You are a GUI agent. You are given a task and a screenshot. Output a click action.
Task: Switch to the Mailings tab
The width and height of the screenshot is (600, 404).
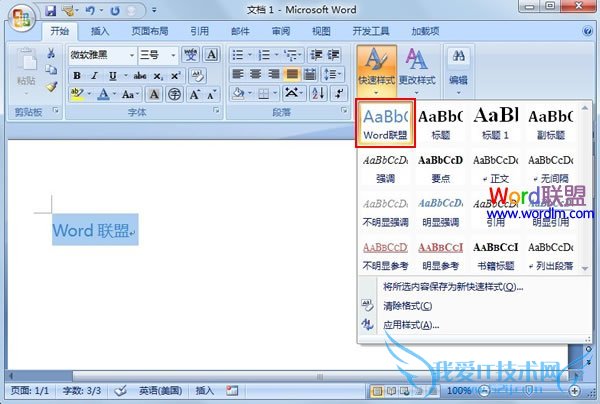[240, 31]
